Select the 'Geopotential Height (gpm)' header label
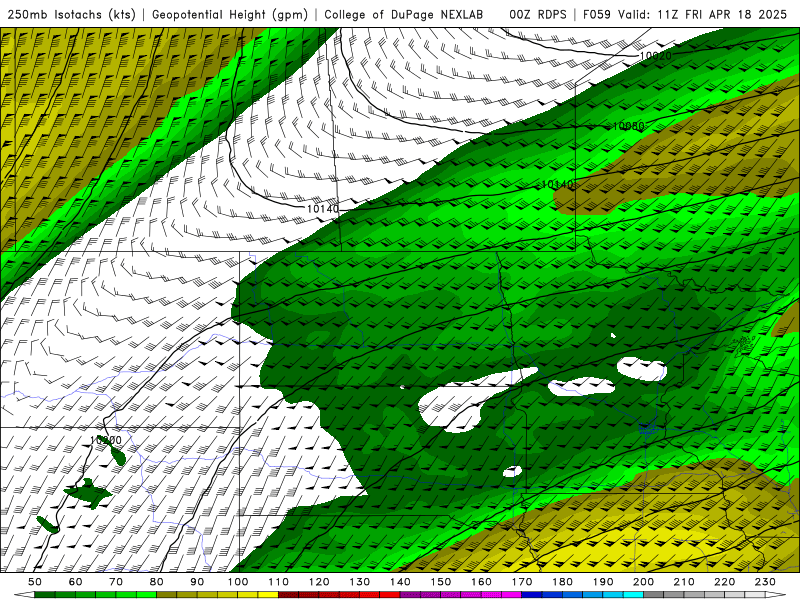Image resolution: width=800 pixels, height=600 pixels. pos(230,15)
